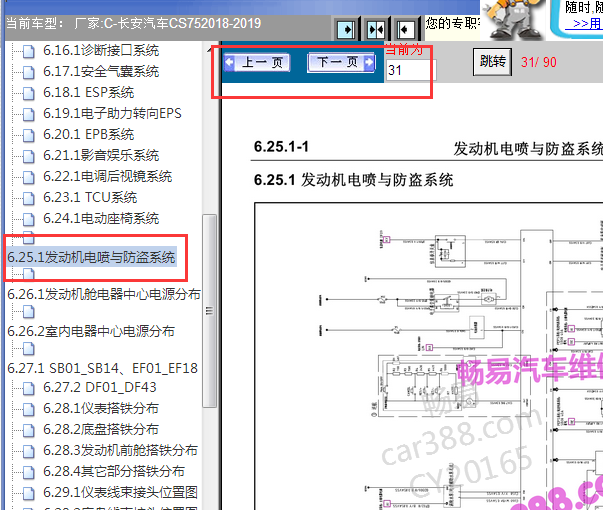Open 6.26.2室内电器中心电源分布 entry
The image size is (603, 510).
tap(91, 332)
